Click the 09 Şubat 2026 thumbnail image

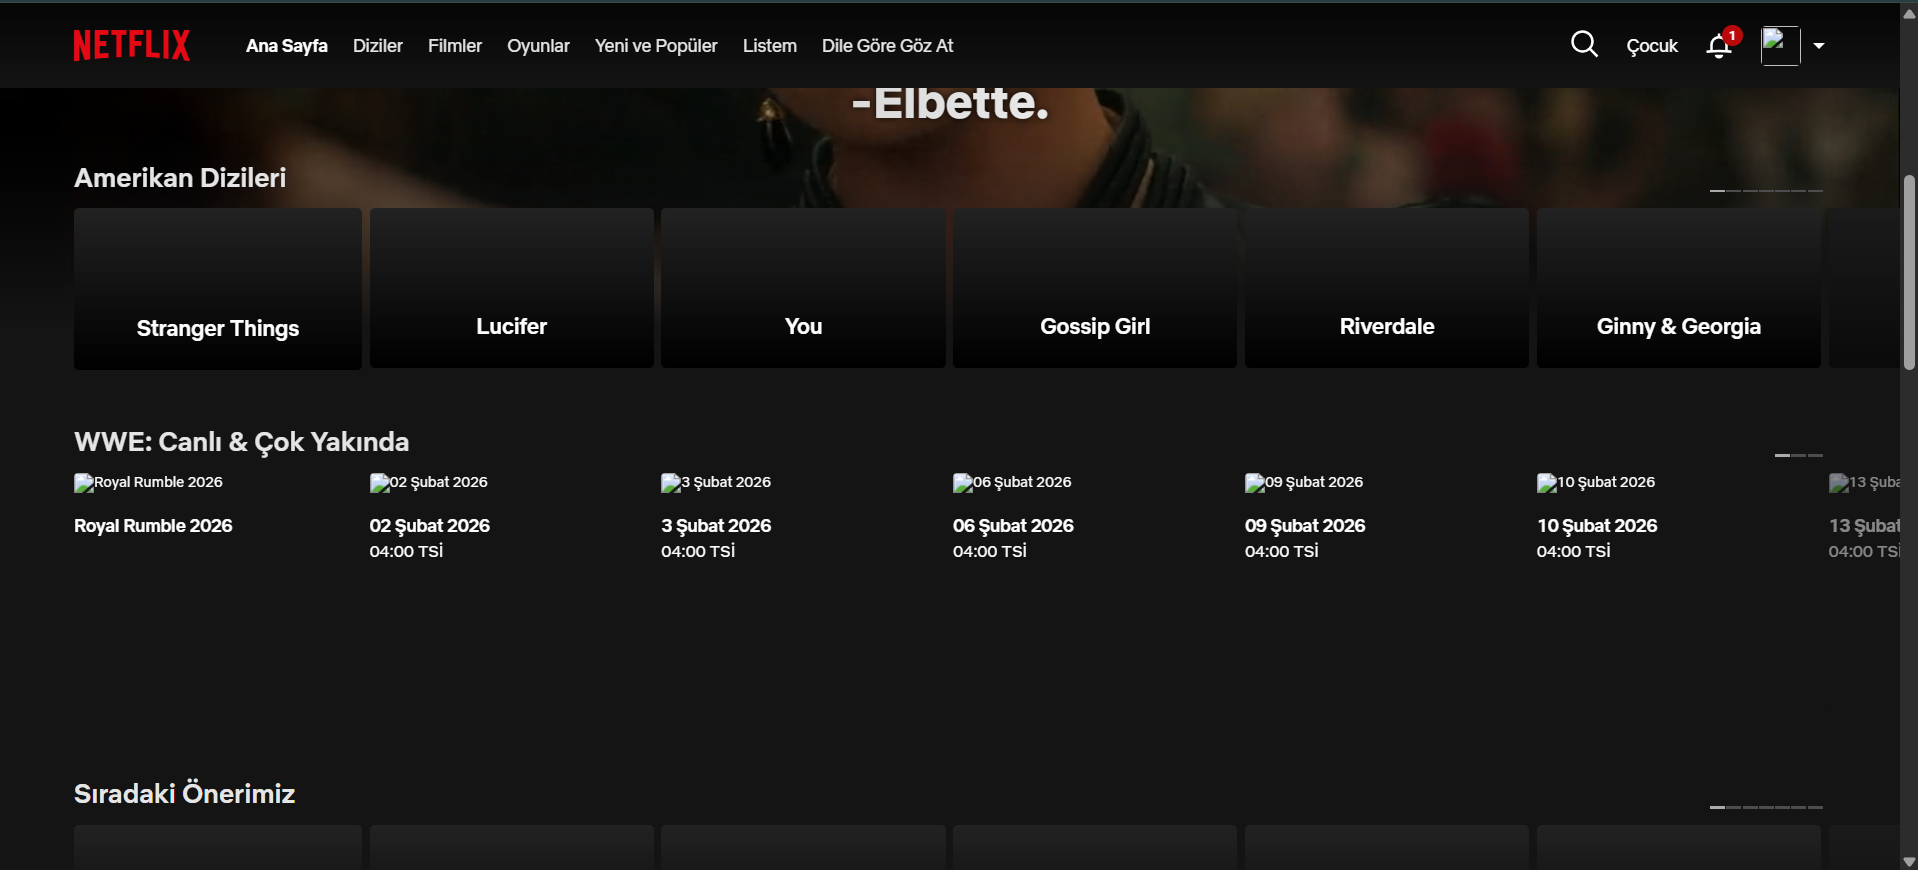pyautogui.click(x=1304, y=483)
